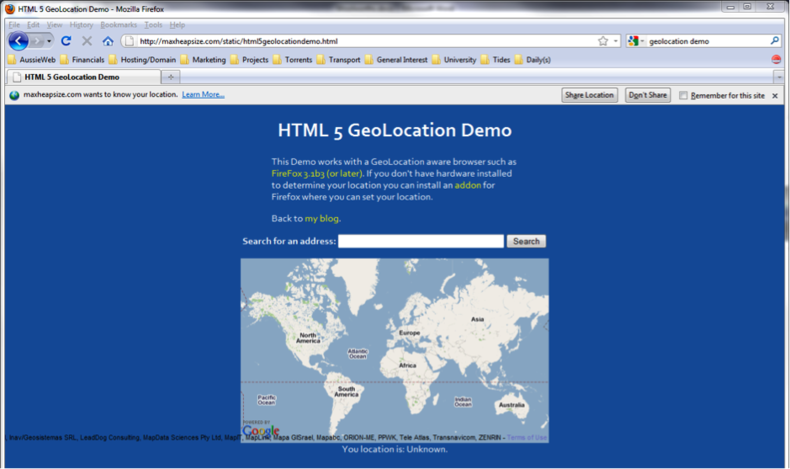Minimize the Firefox window
Screen dimensions: 790x469
coord(731,7)
